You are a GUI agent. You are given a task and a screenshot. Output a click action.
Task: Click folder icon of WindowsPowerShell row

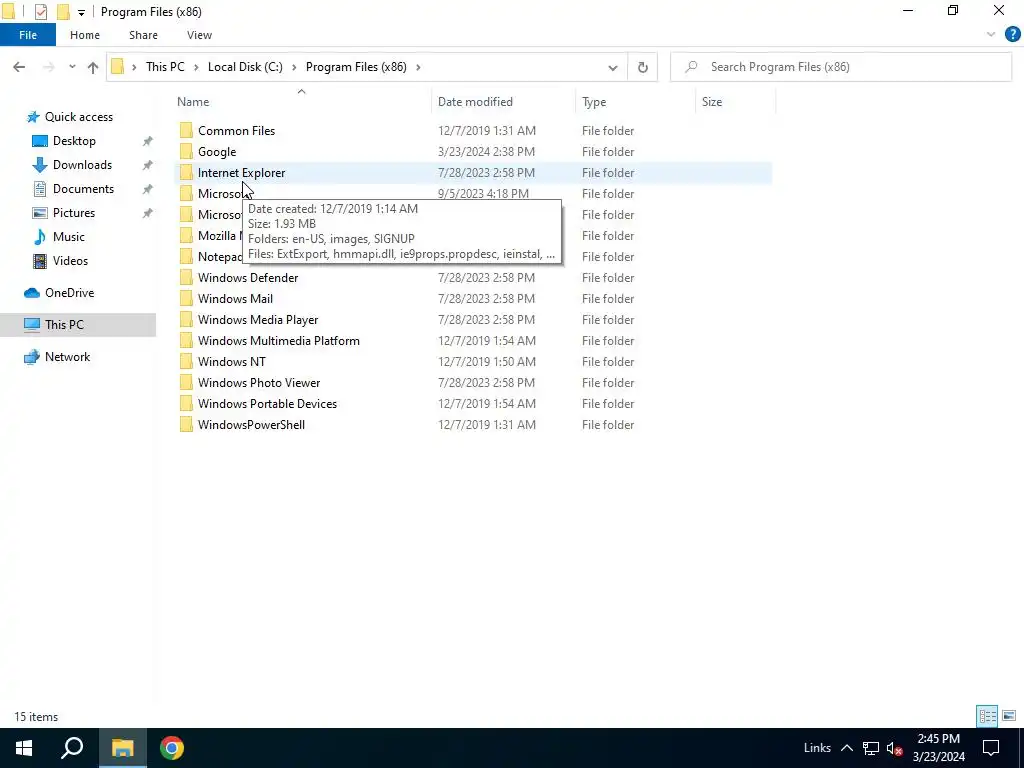[186, 425]
